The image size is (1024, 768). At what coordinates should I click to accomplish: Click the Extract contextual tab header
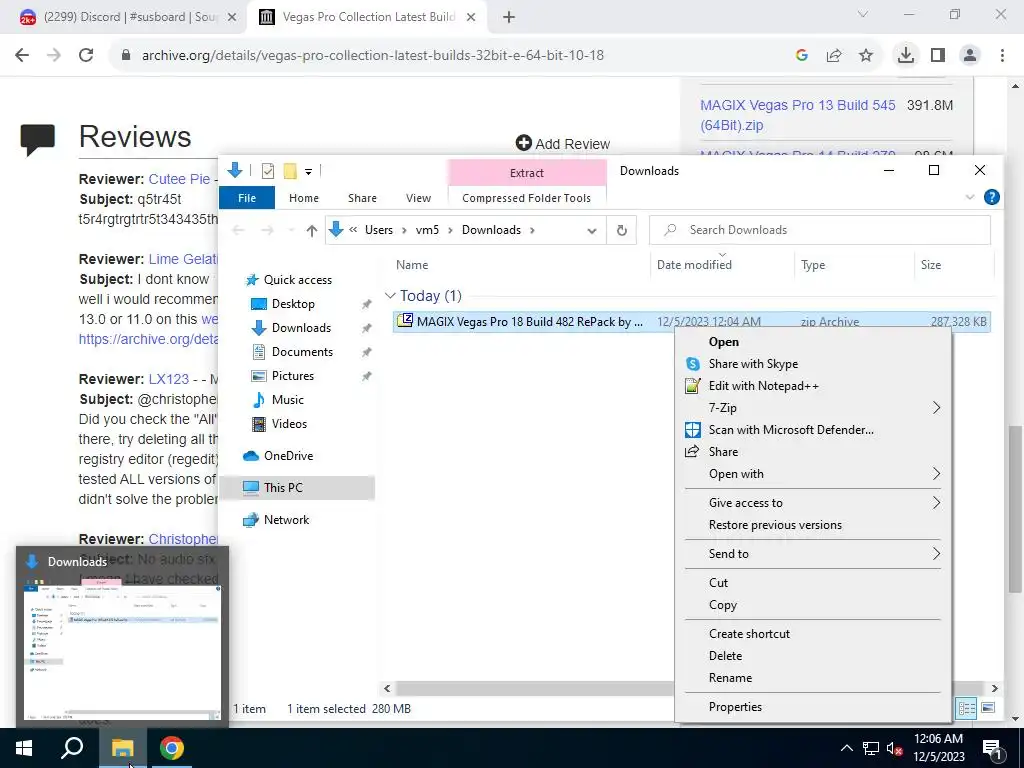point(526,172)
